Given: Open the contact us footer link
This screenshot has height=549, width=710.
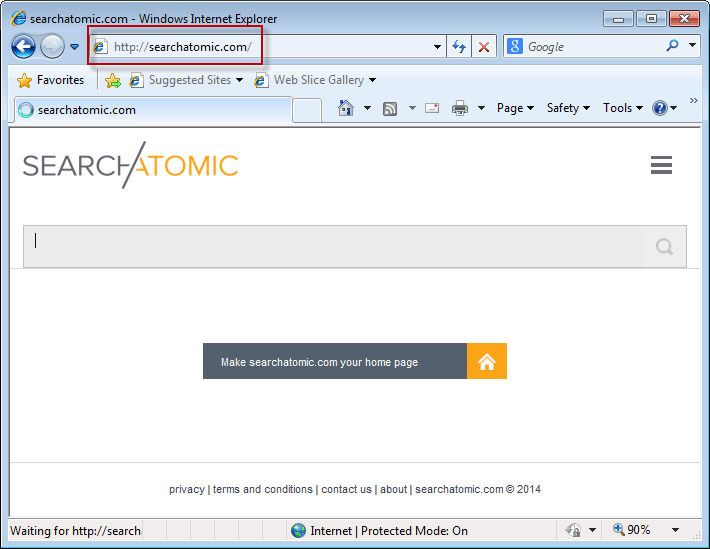Looking at the screenshot, I should 346,490.
